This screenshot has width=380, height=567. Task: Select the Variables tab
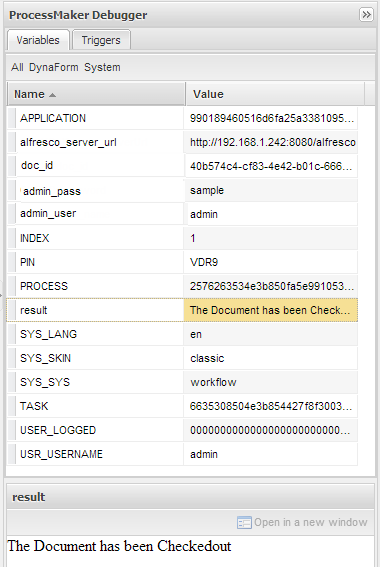click(x=38, y=40)
